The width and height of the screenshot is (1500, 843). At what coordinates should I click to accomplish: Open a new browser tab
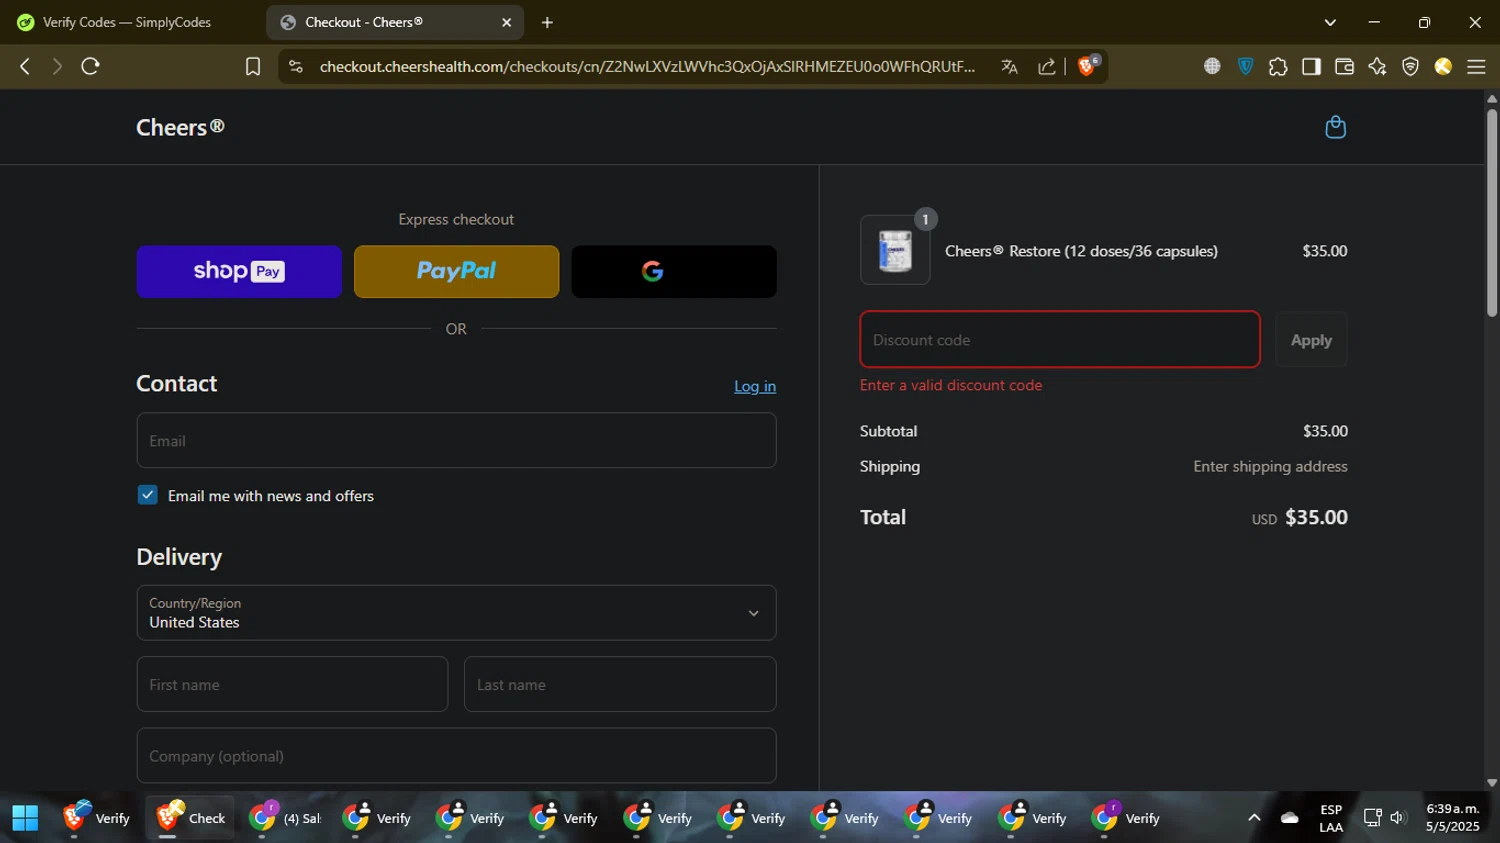point(547,22)
